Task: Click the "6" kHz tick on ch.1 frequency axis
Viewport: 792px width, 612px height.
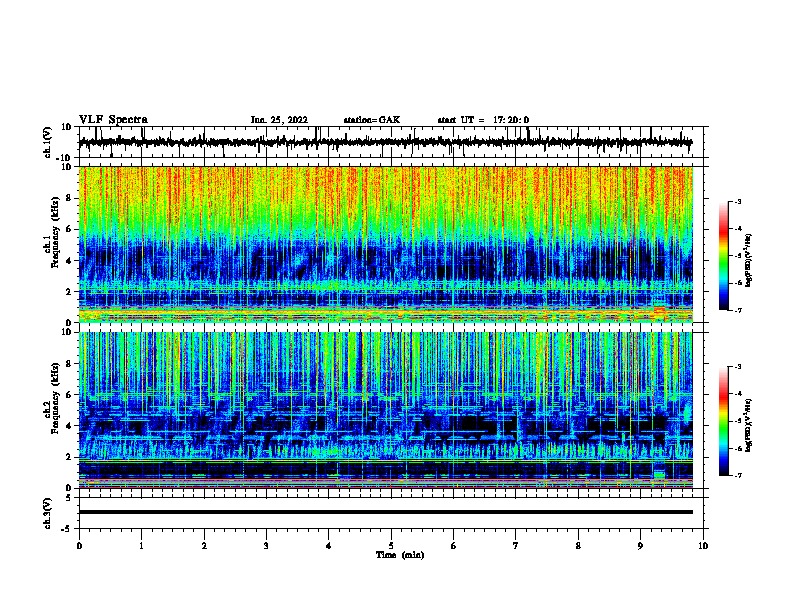Action: [x=69, y=229]
